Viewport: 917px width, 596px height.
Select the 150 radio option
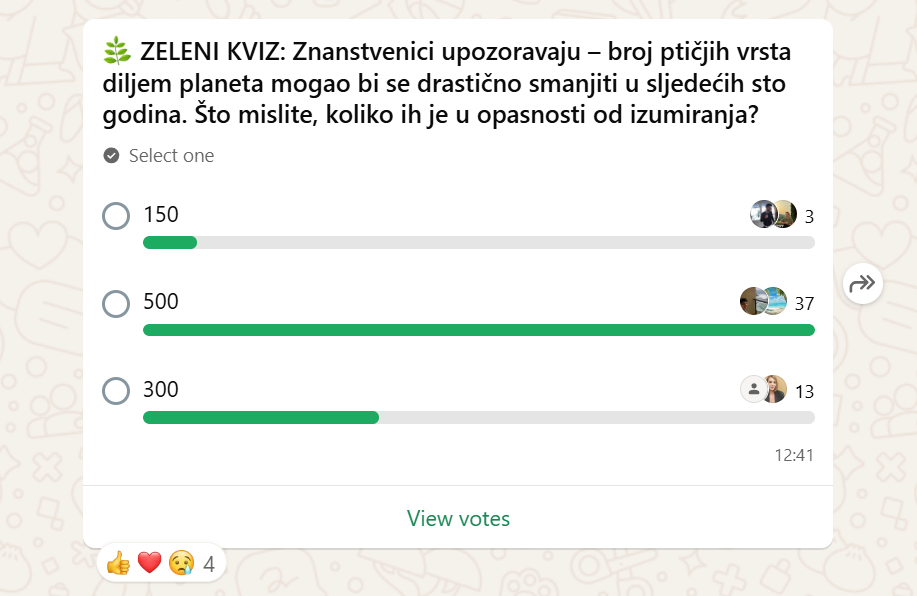[x=116, y=216]
